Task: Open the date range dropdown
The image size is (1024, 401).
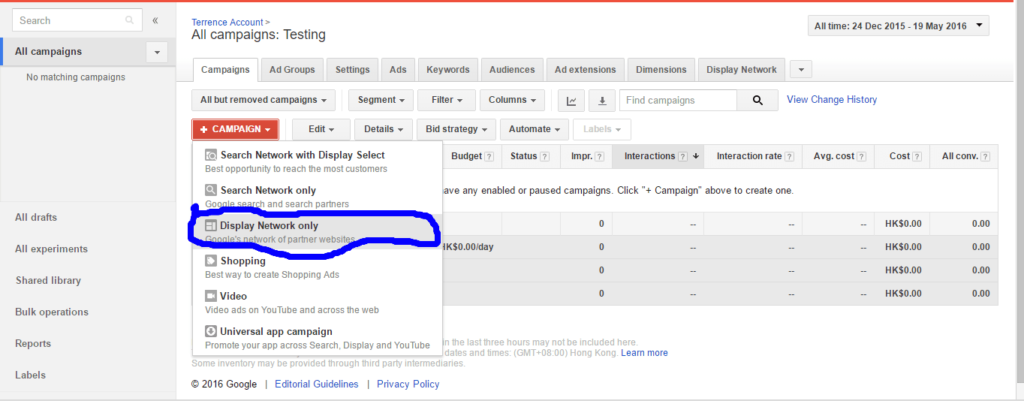Action: click(899, 26)
